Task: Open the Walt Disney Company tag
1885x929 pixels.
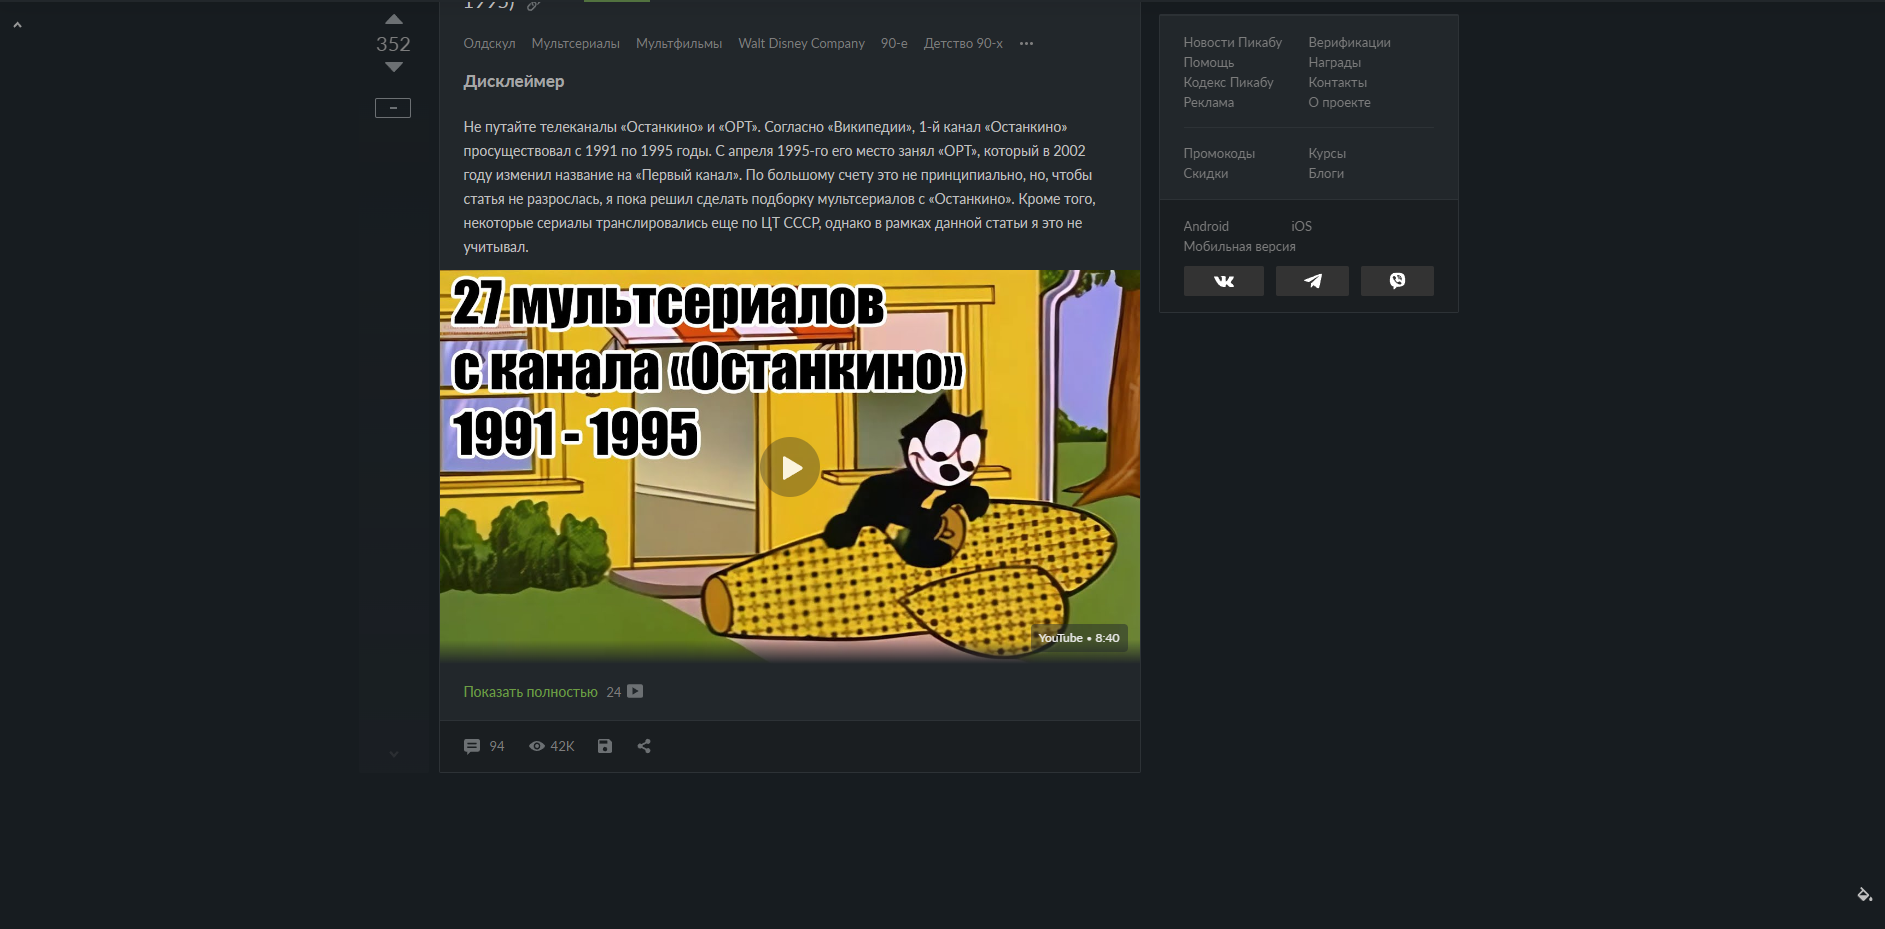Action: point(801,43)
